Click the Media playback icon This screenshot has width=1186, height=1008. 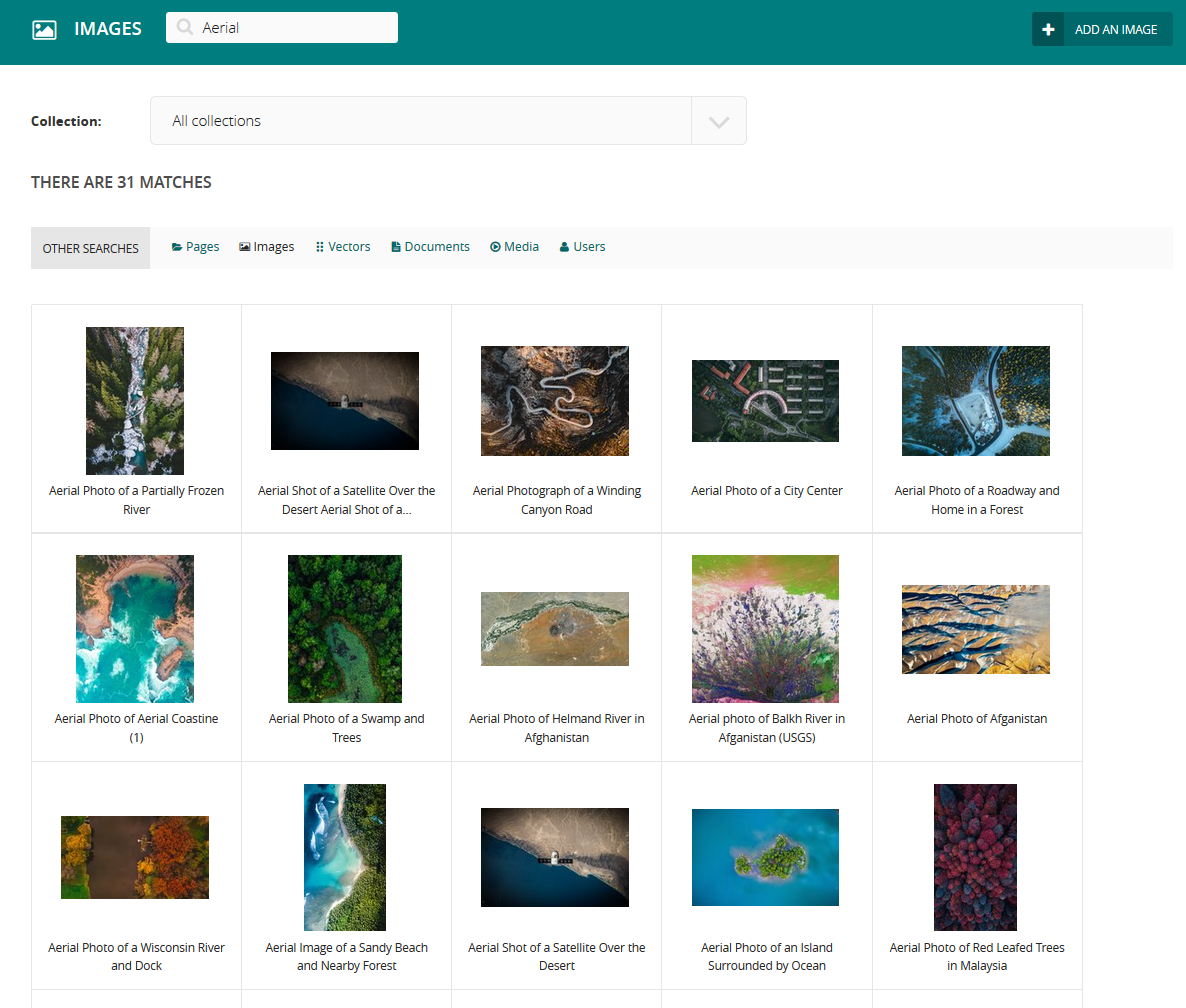(x=493, y=246)
